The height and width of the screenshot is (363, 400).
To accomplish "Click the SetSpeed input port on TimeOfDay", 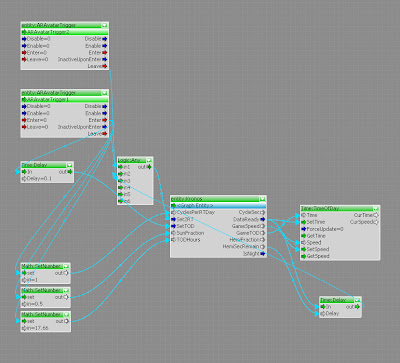I will coord(304,249).
